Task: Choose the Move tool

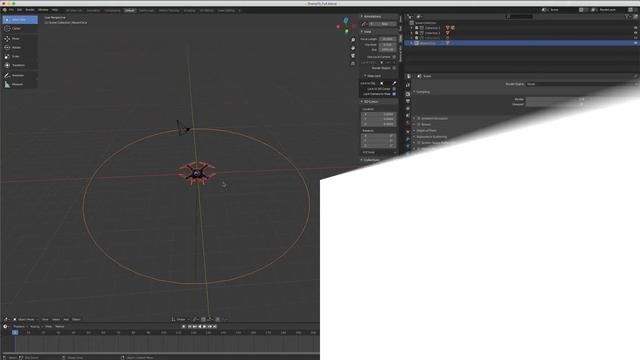Action: [20, 38]
